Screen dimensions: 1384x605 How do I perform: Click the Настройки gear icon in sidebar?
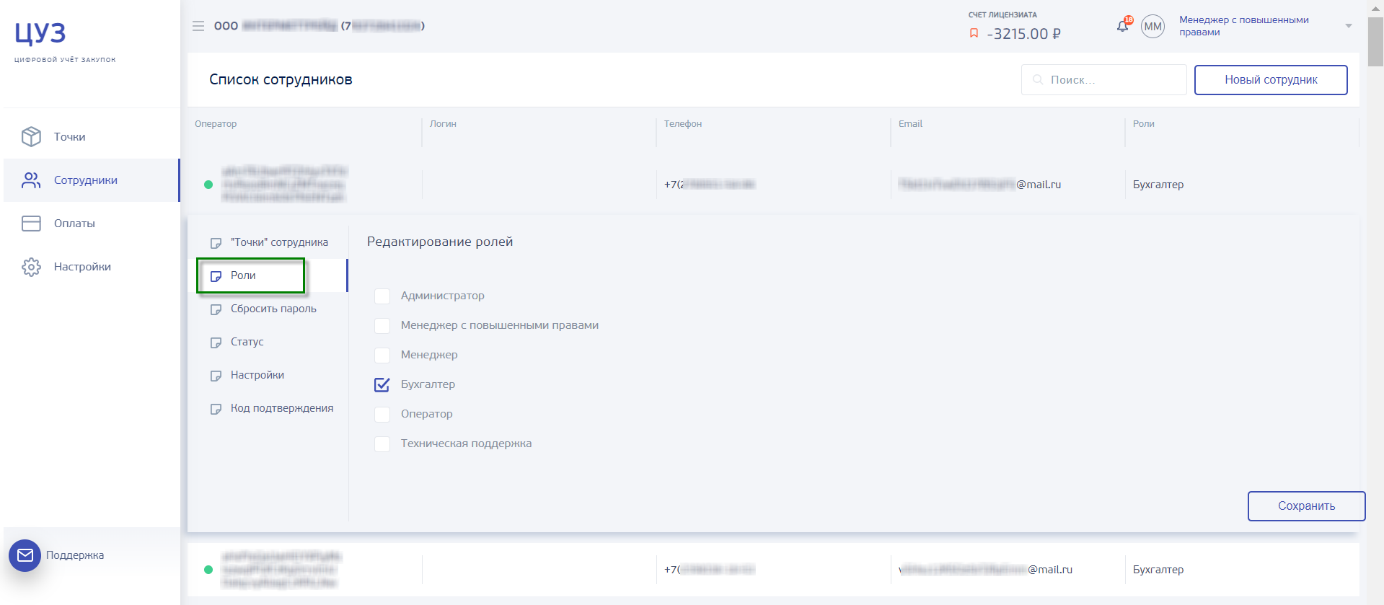(31, 267)
